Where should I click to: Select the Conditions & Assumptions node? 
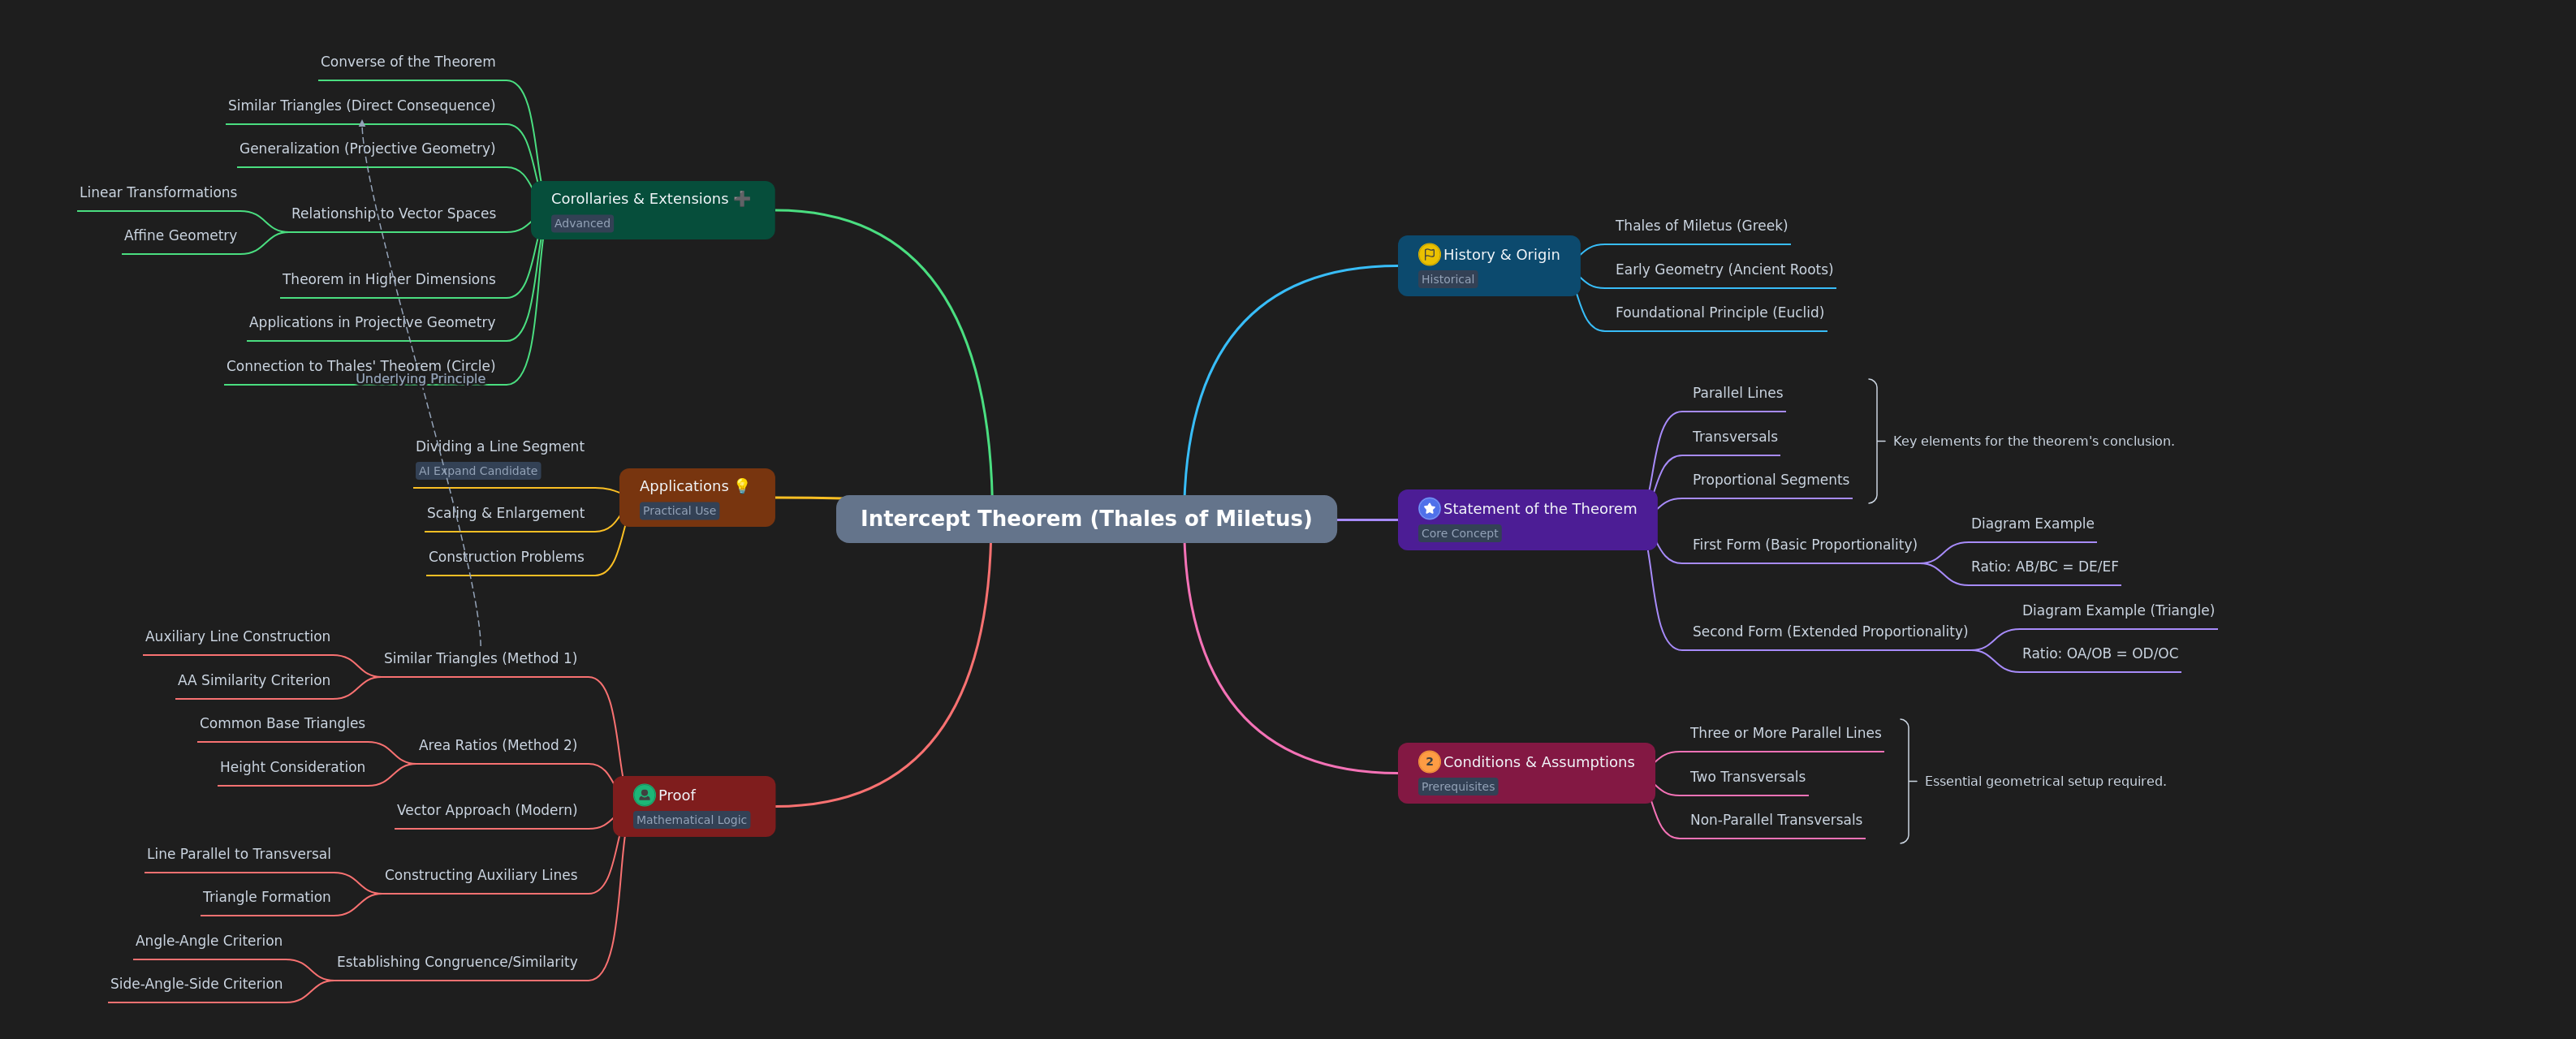(x=1526, y=773)
